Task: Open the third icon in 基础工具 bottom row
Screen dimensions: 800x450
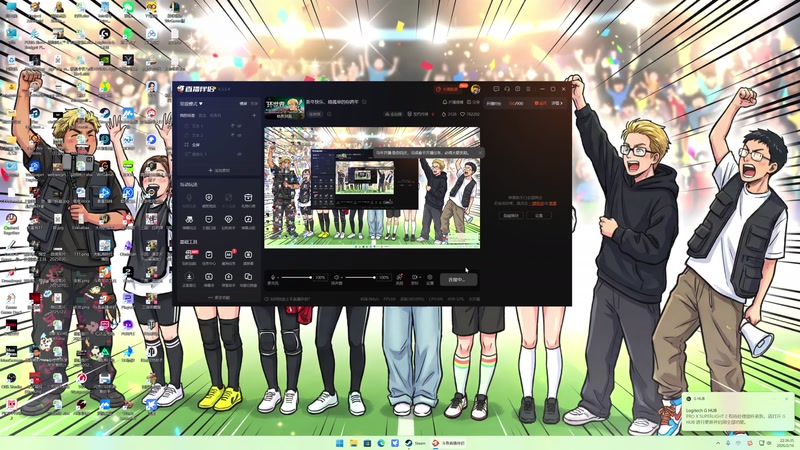Action: tap(228, 279)
